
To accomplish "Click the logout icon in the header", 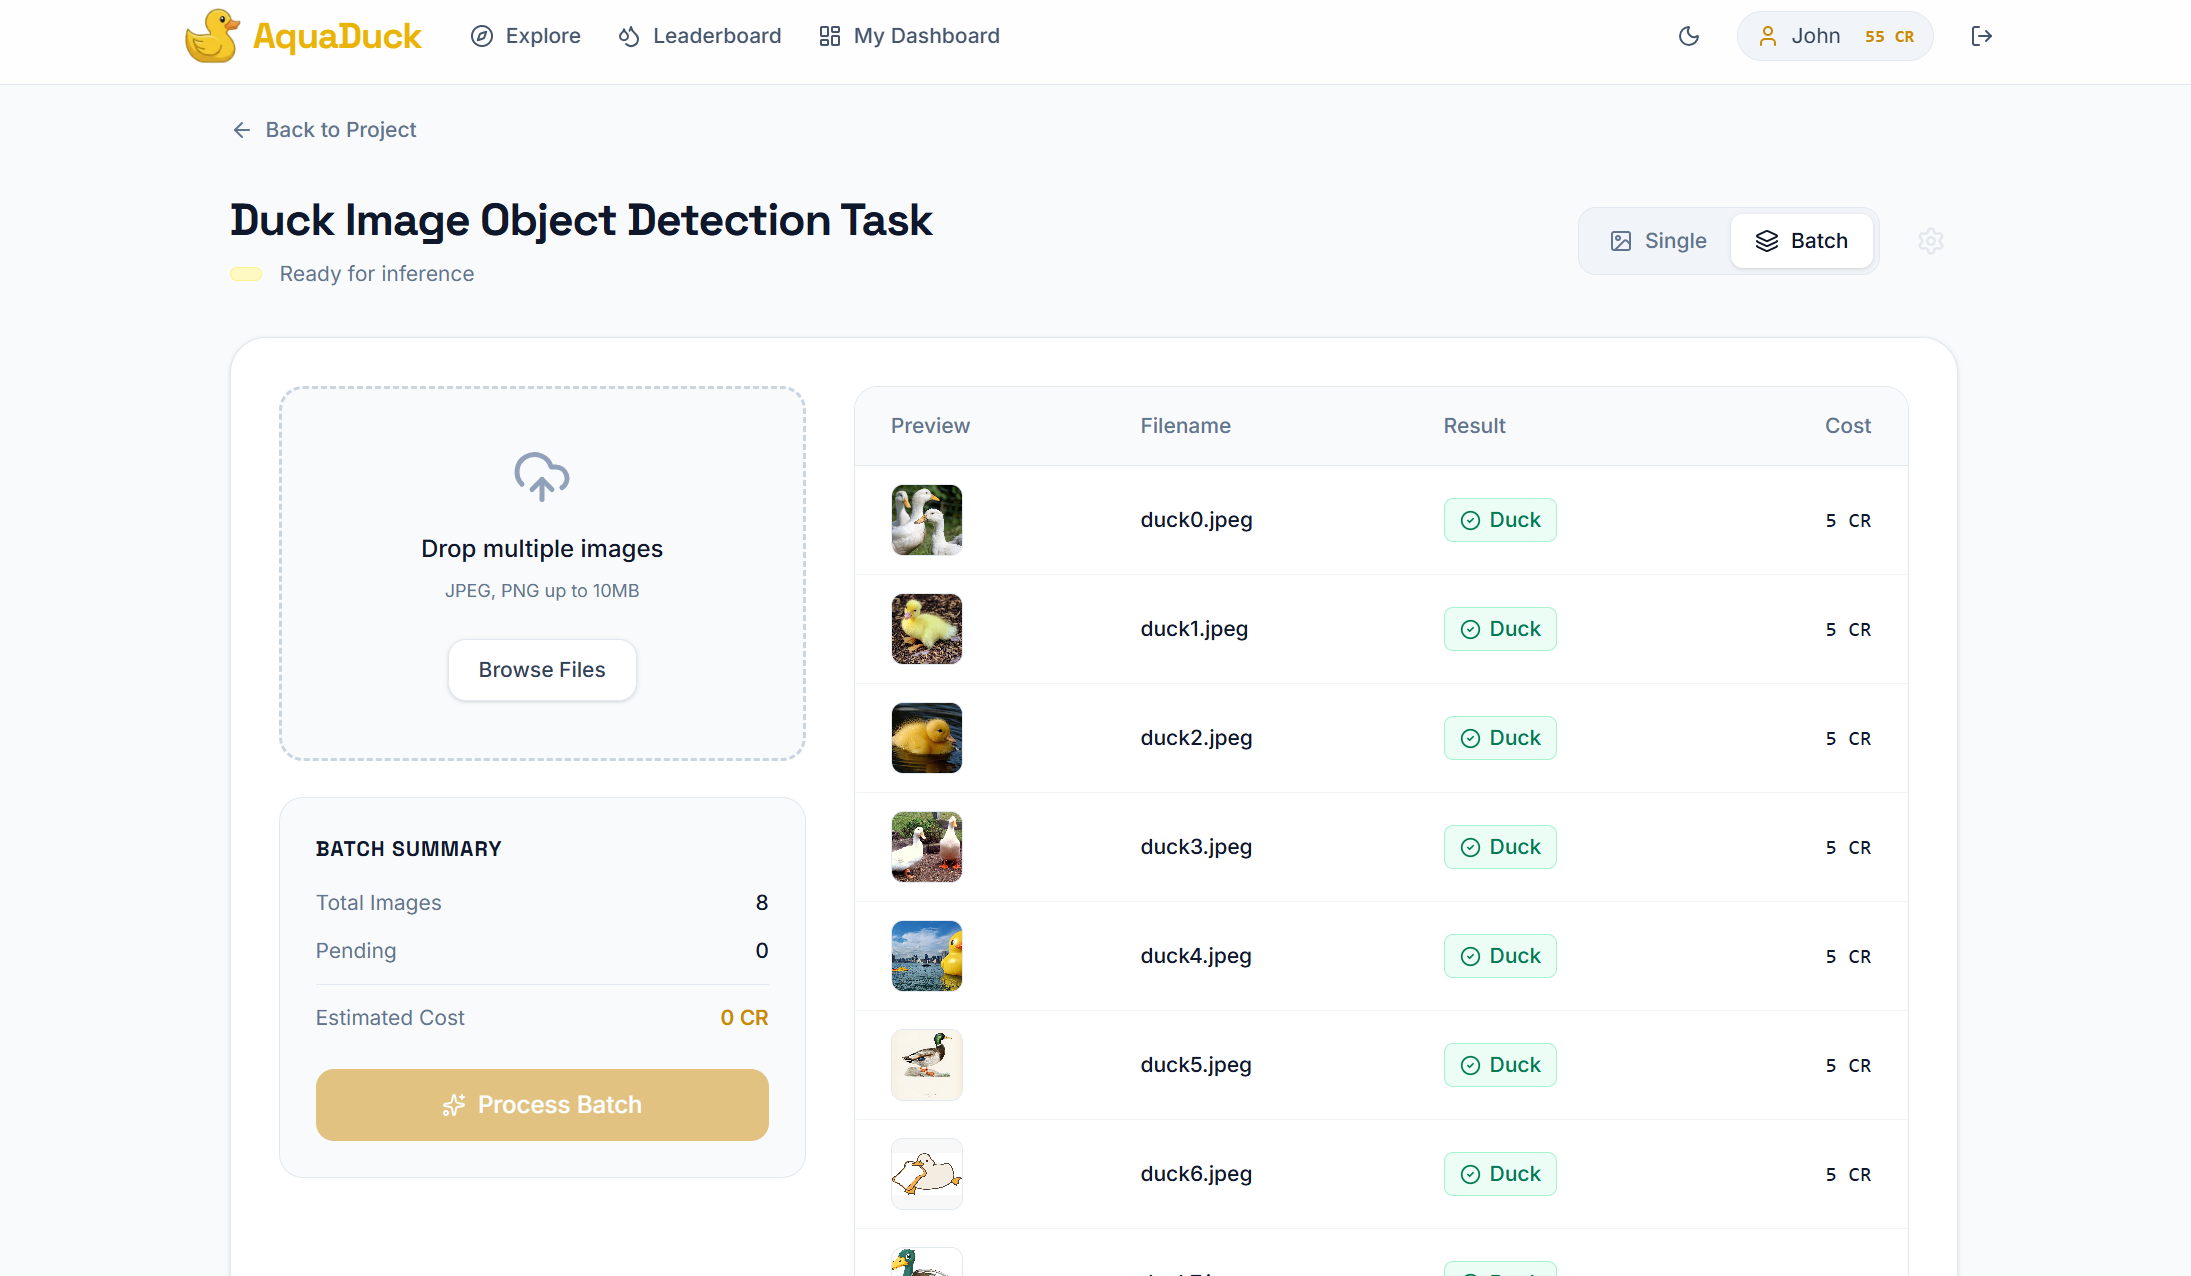I will point(1981,36).
